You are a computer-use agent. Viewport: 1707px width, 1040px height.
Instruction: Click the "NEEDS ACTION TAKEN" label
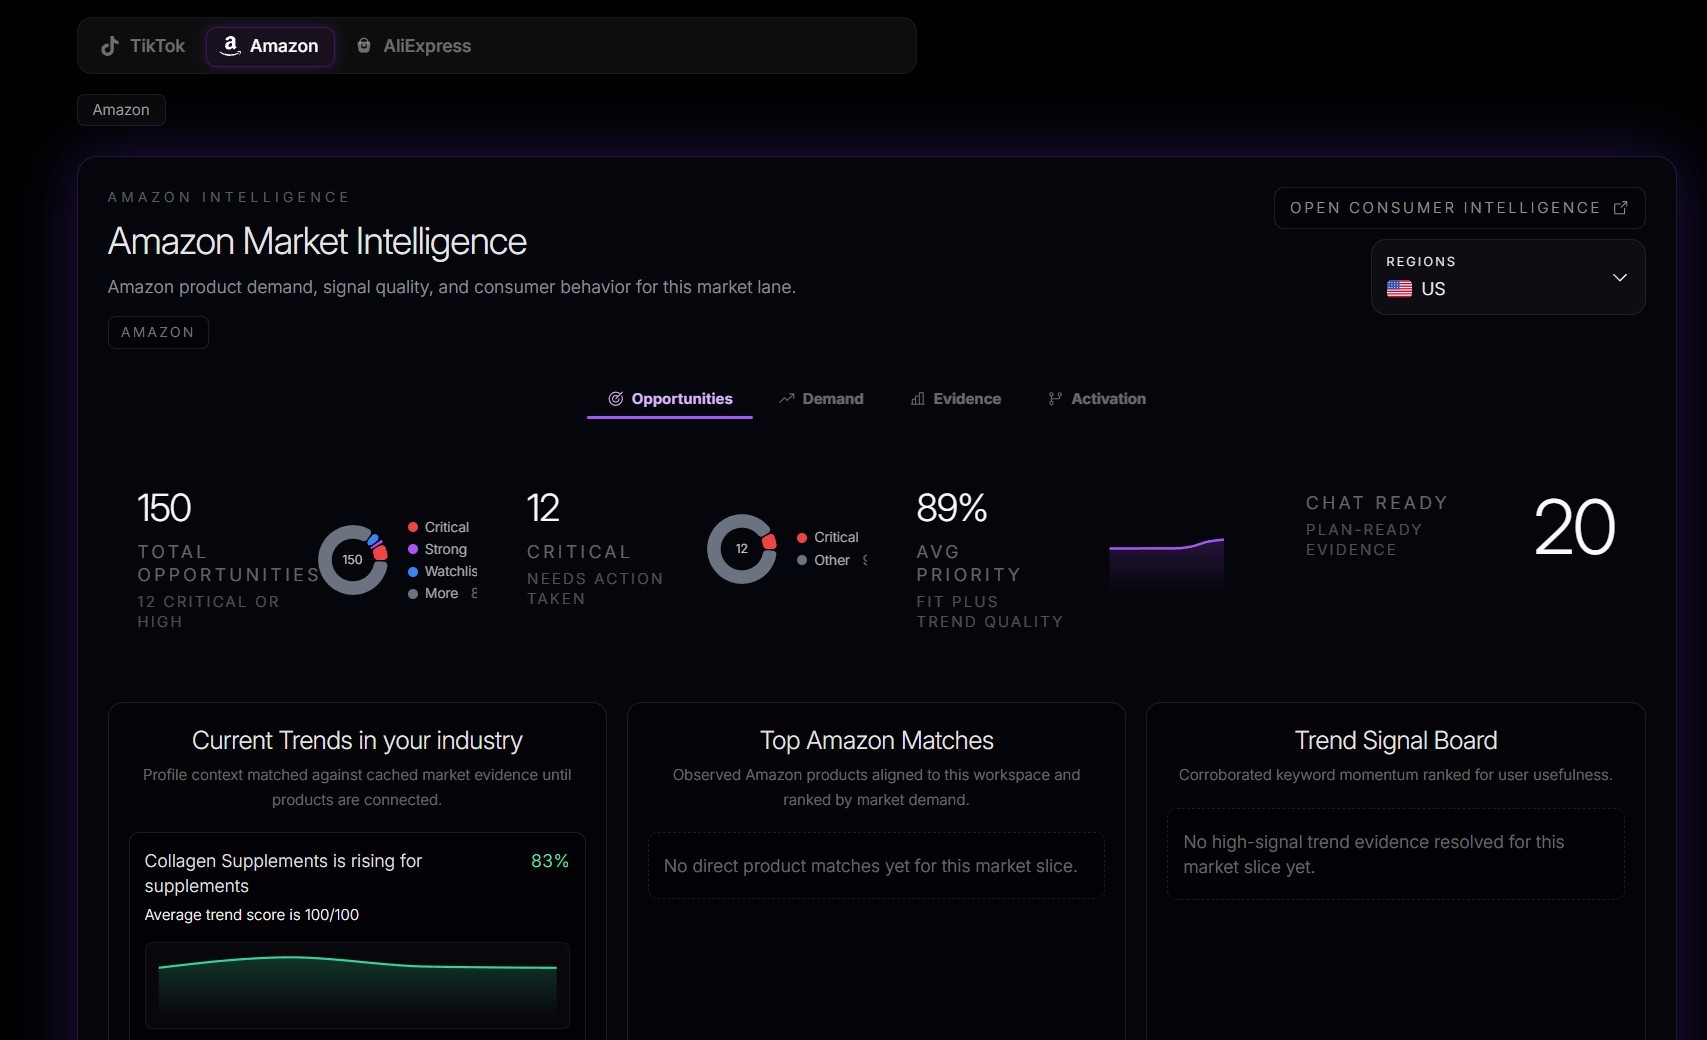tap(595, 589)
